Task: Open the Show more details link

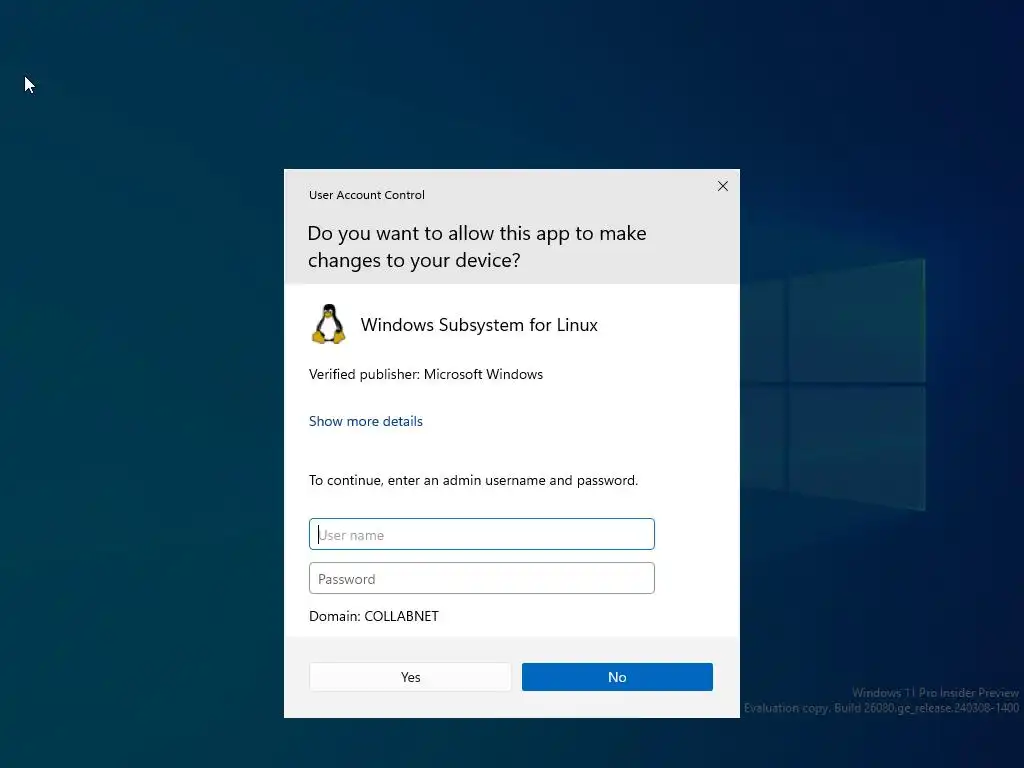Action: pos(366,421)
